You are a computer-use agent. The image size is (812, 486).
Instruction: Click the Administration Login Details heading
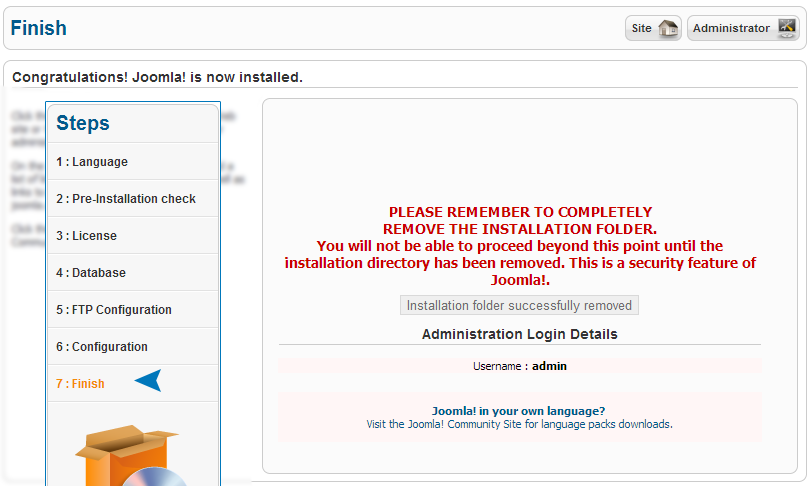[x=519, y=334]
